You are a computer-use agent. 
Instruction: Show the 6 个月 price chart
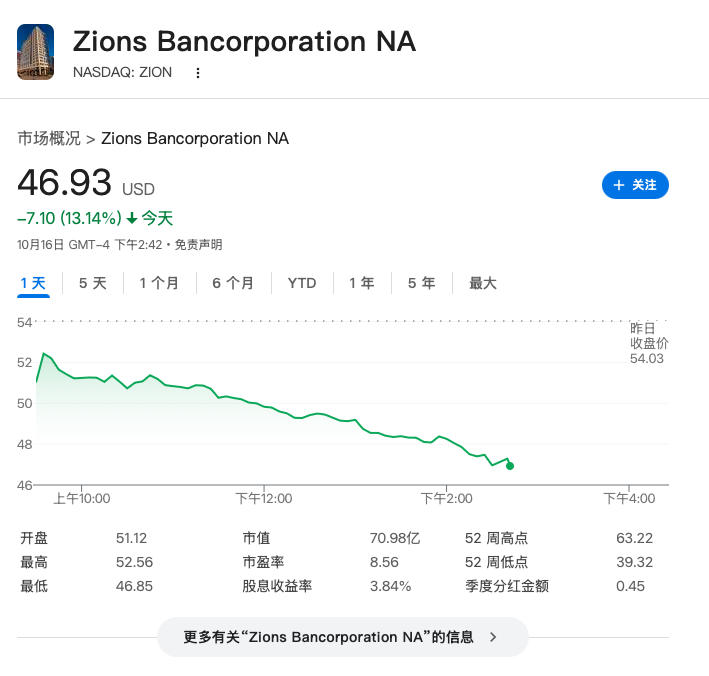233,283
